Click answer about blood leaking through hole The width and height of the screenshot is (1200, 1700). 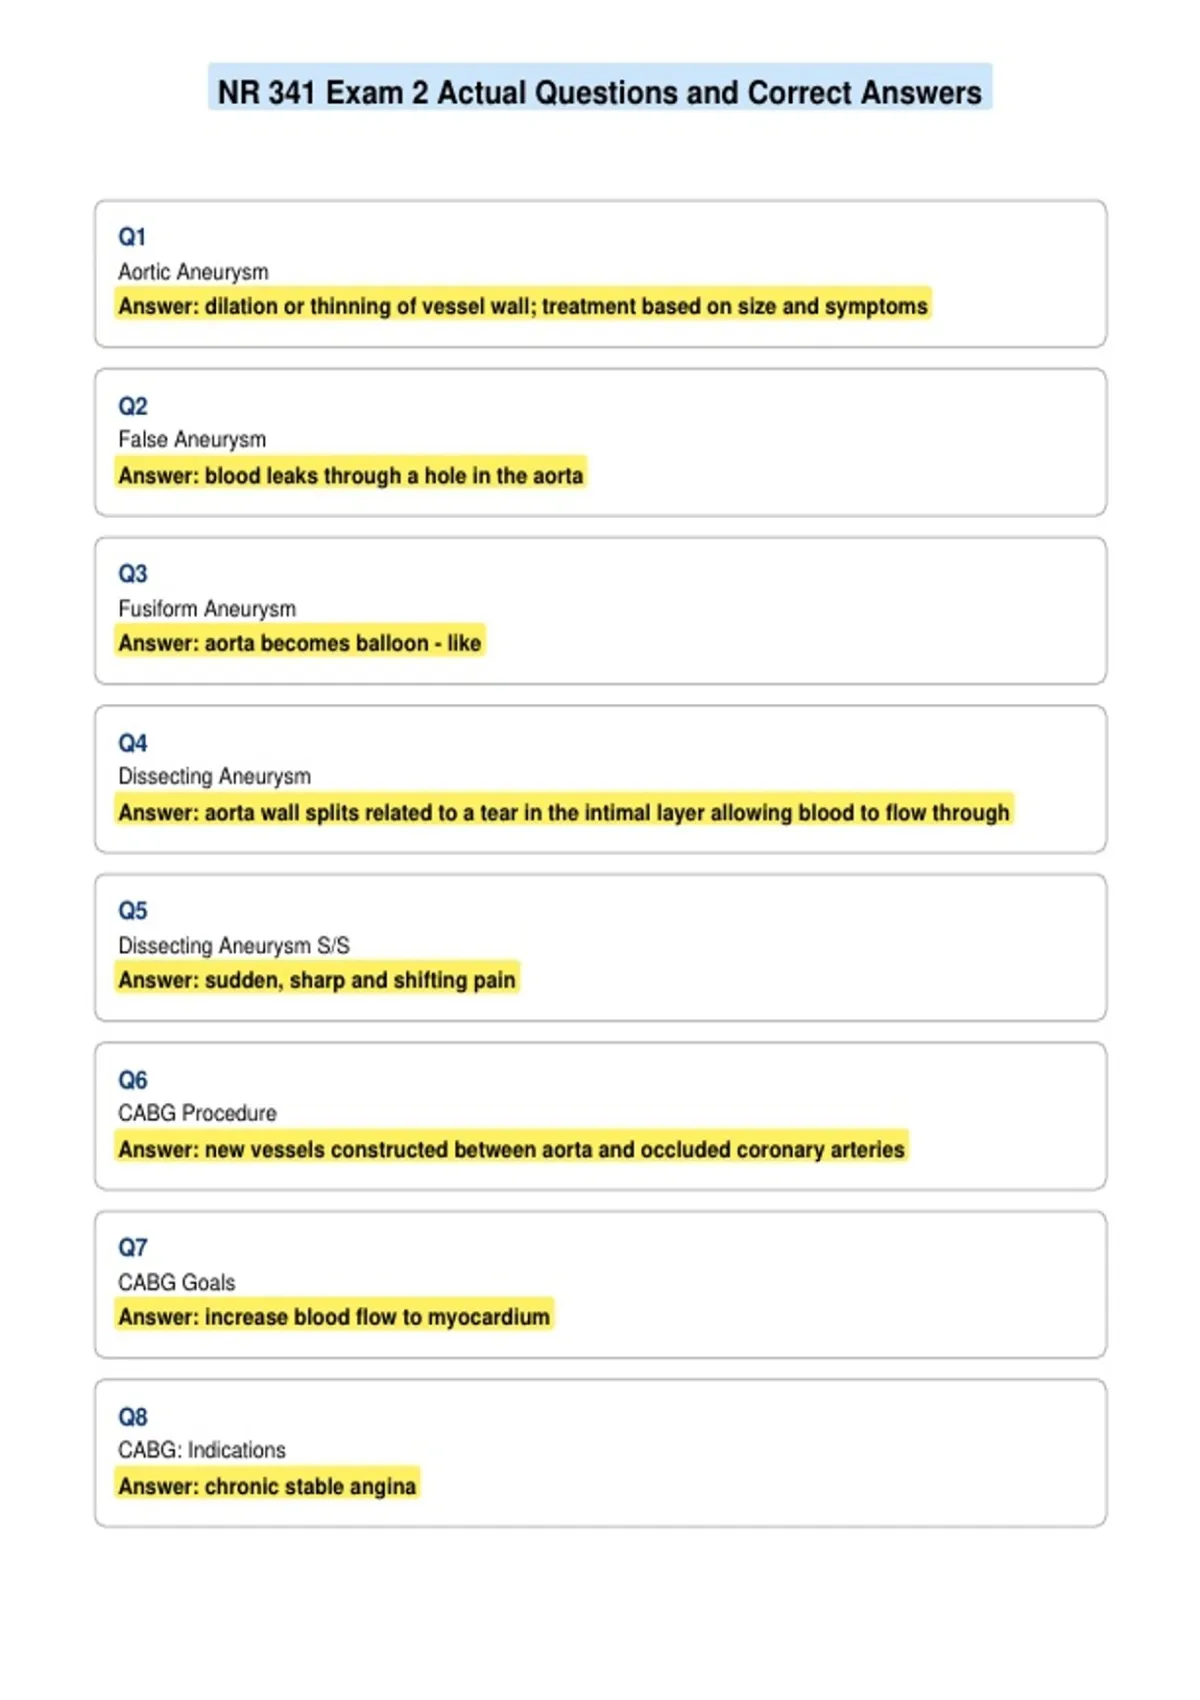click(x=350, y=475)
